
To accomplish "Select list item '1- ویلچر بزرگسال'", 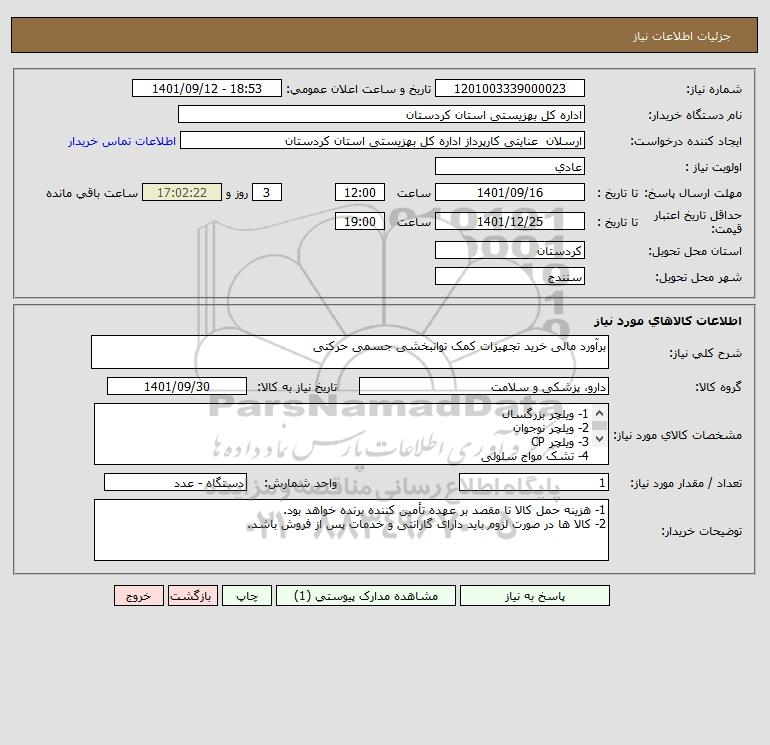I will pos(545,414).
